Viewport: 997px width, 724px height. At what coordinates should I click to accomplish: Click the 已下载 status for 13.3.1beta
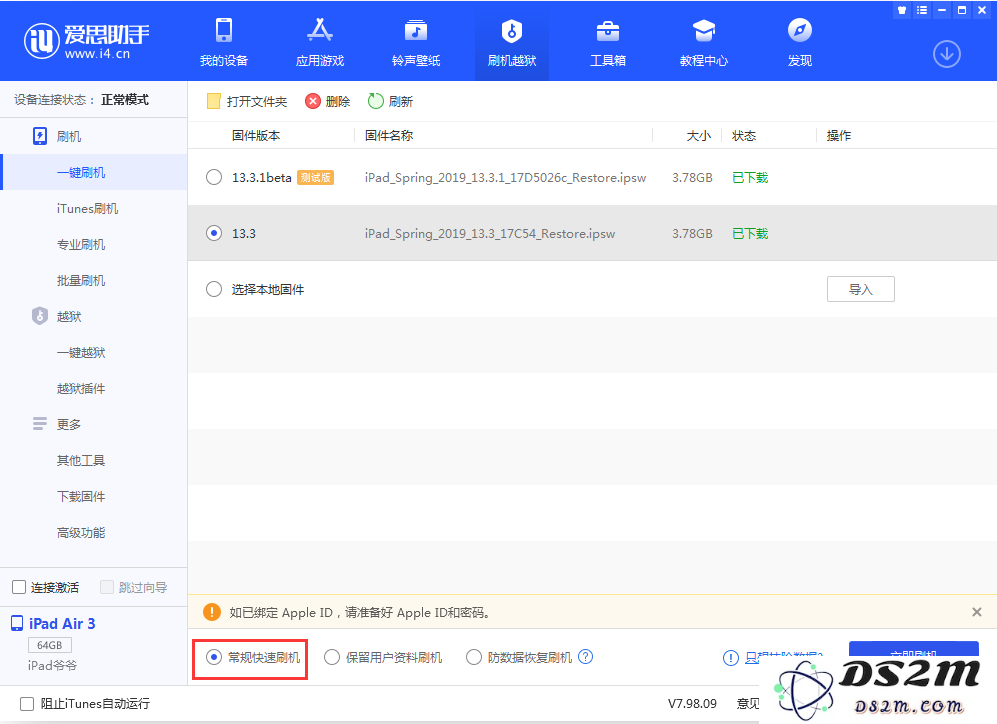[x=750, y=177]
